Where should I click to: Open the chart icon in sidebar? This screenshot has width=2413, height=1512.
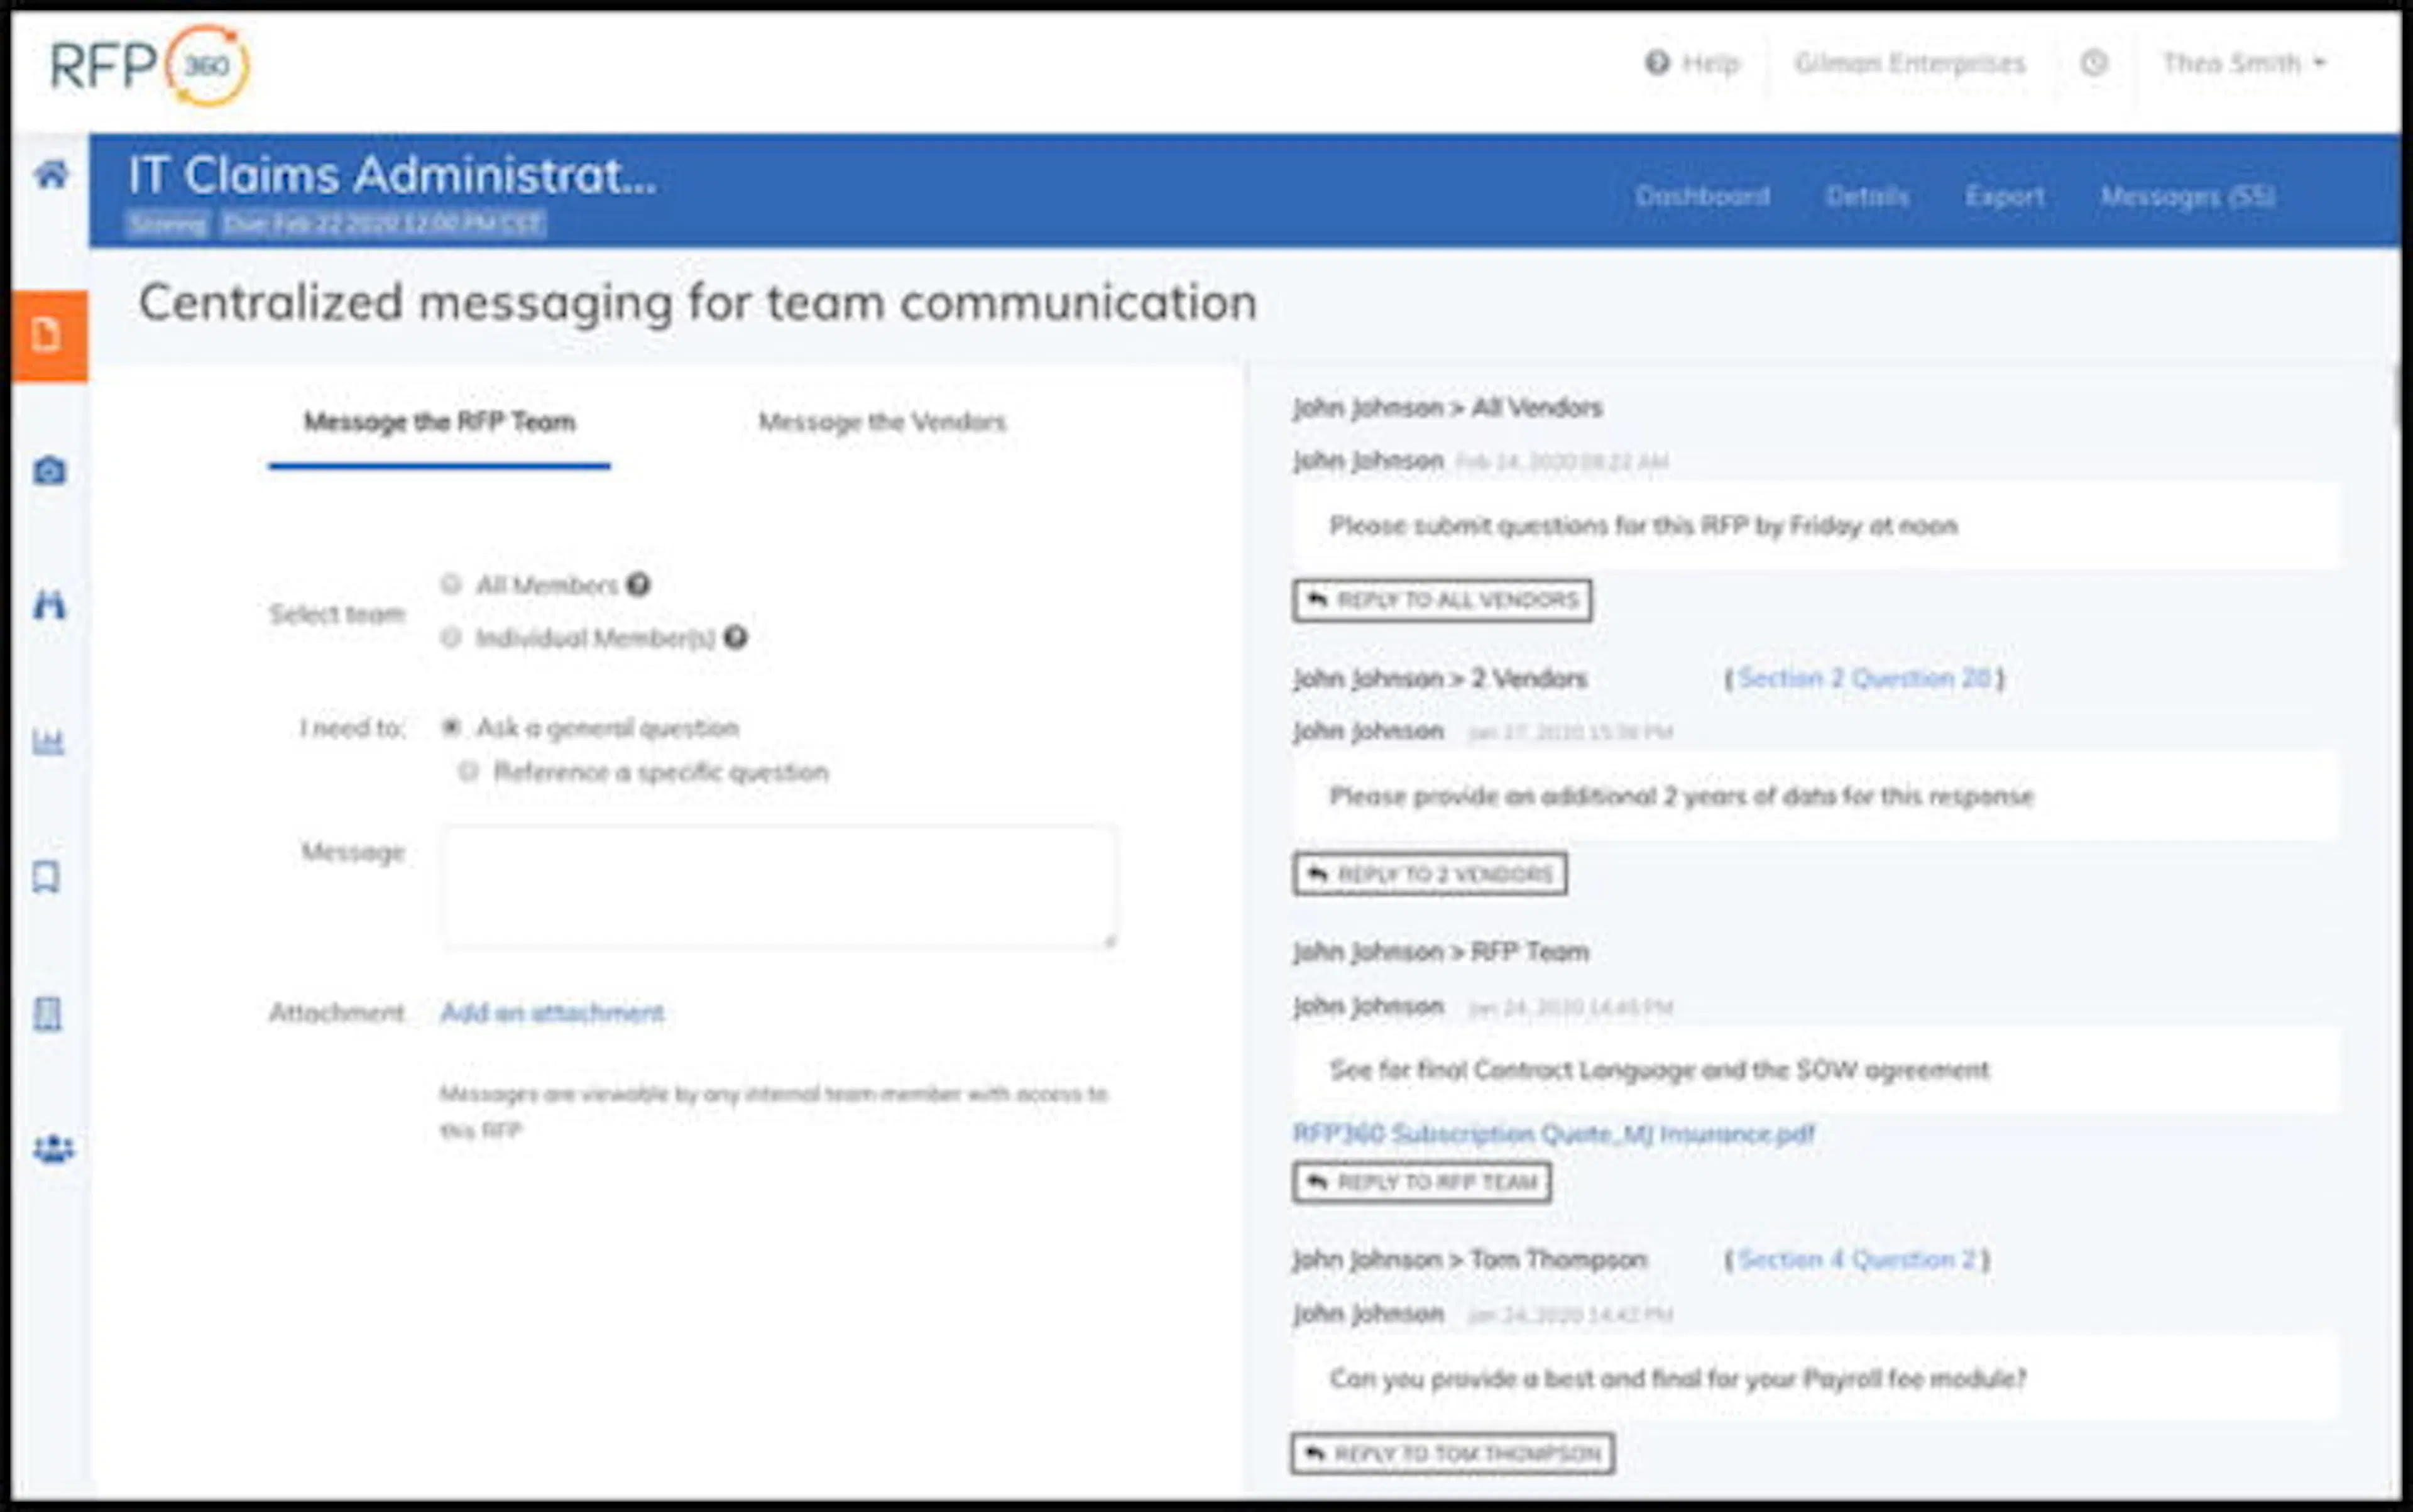tap(48, 741)
